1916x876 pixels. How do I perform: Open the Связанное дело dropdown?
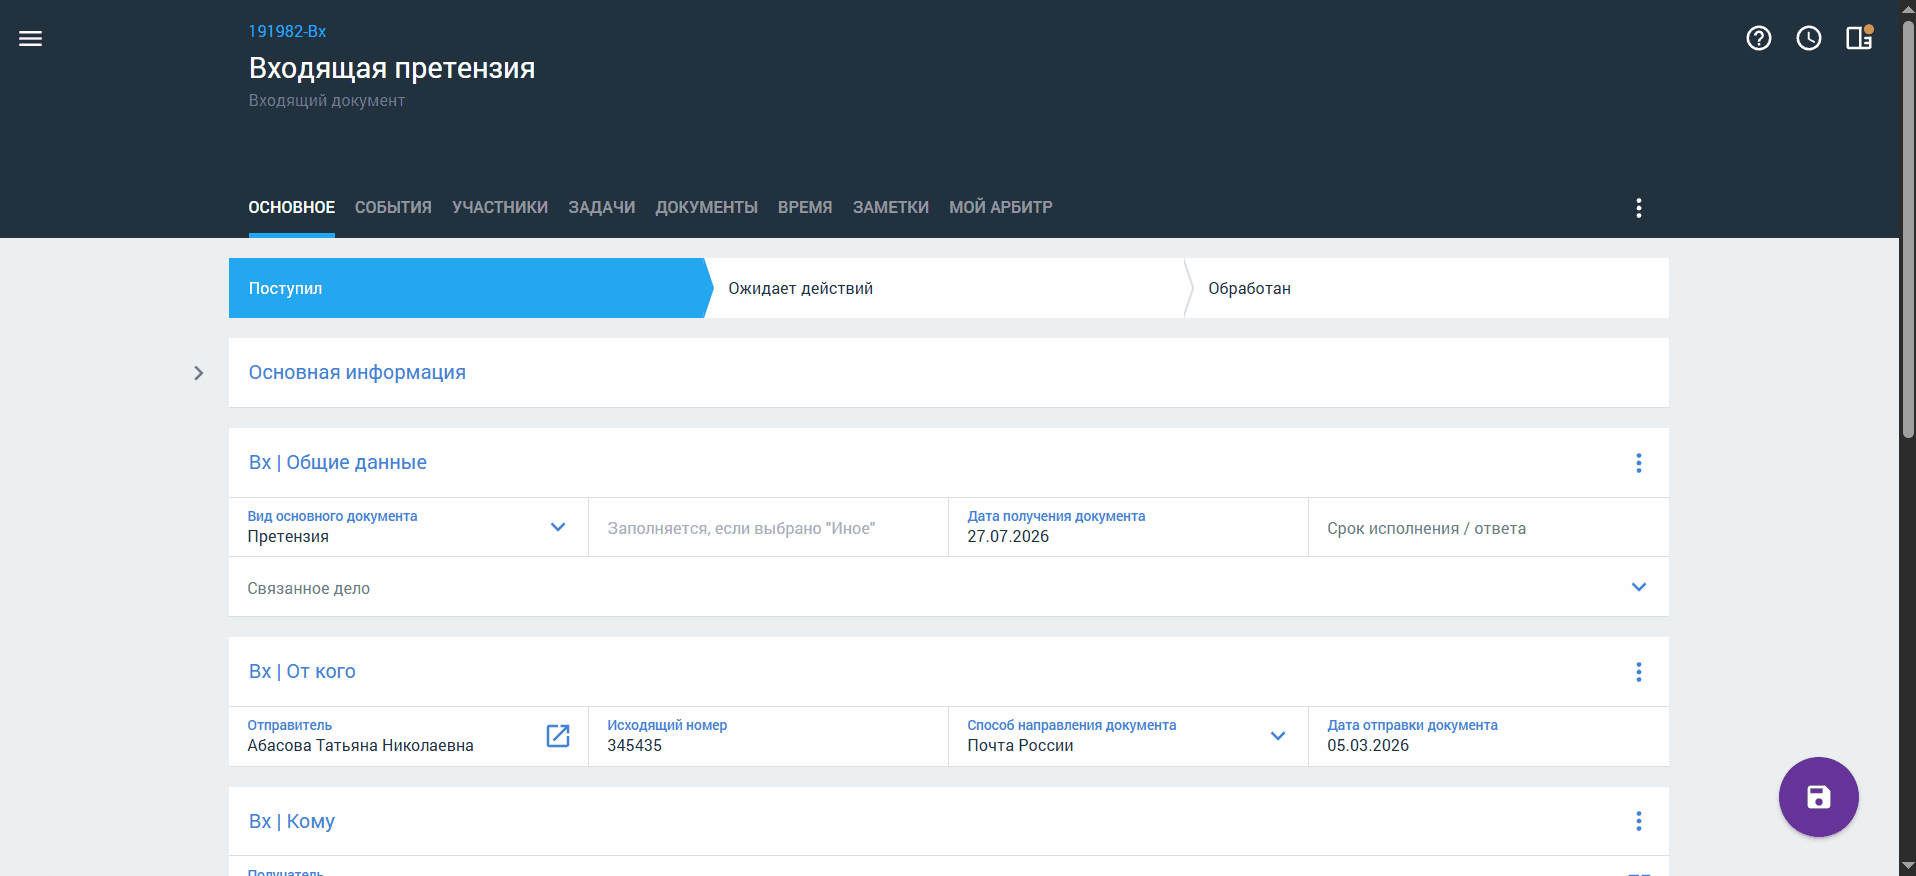tap(1639, 587)
